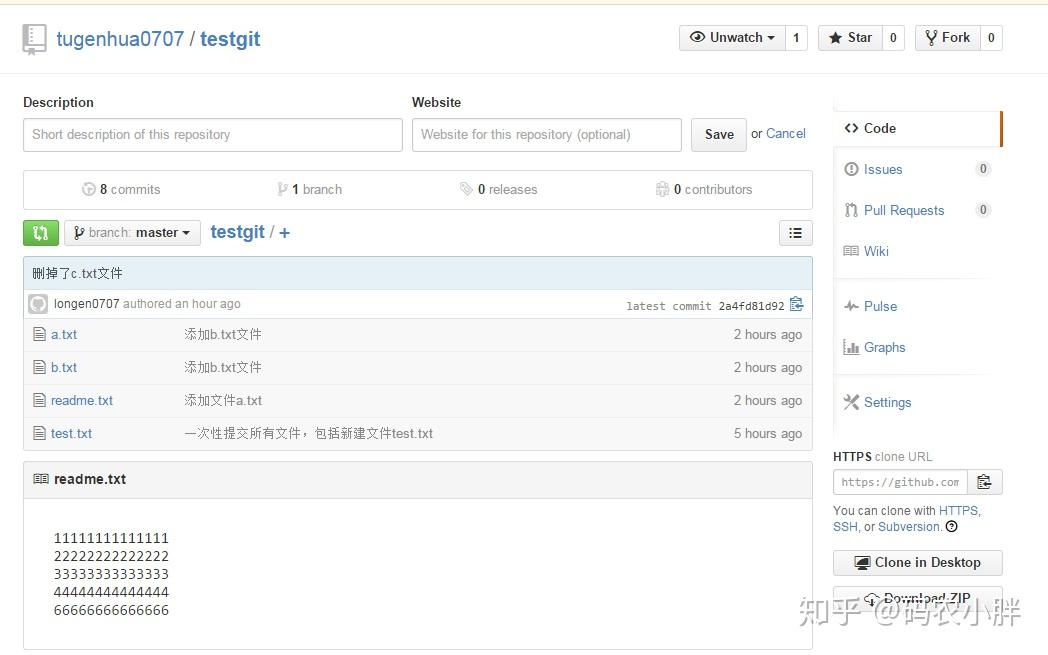Open the branch: master dropdown

132,232
